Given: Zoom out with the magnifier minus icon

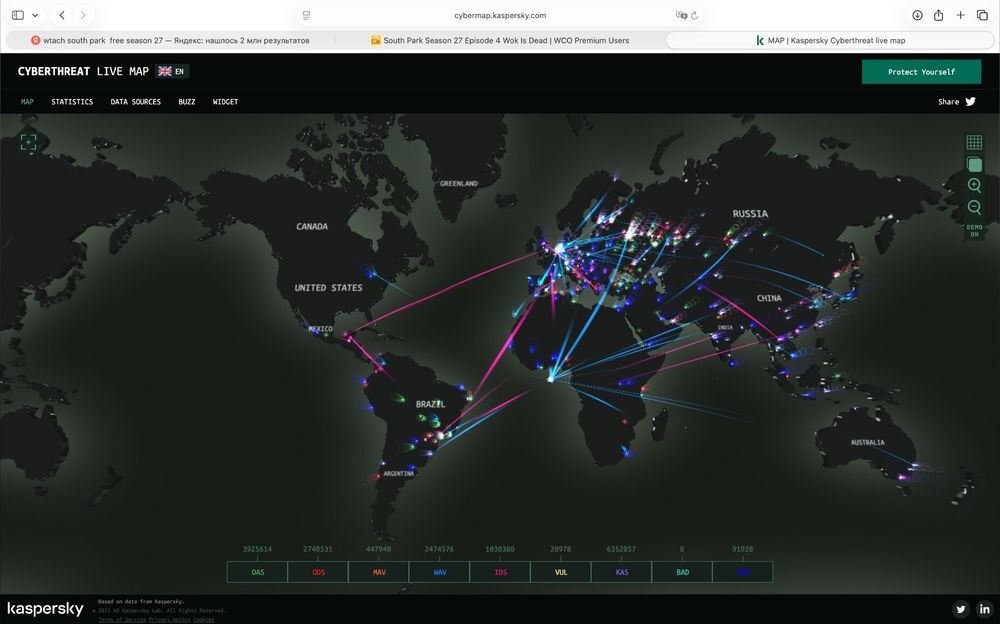Looking at the screenshot, I should [x=974, y=207].
